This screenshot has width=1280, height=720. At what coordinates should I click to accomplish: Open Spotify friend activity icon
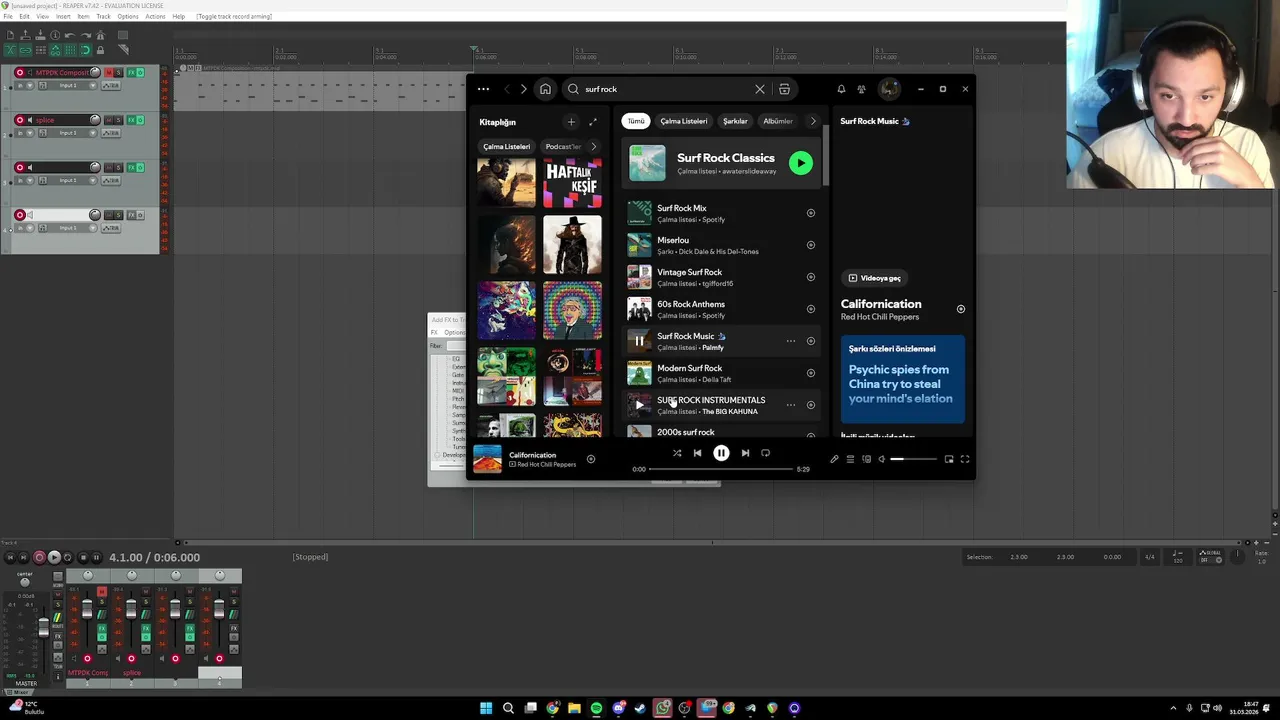pyautogui.click(x=861, y=89)
